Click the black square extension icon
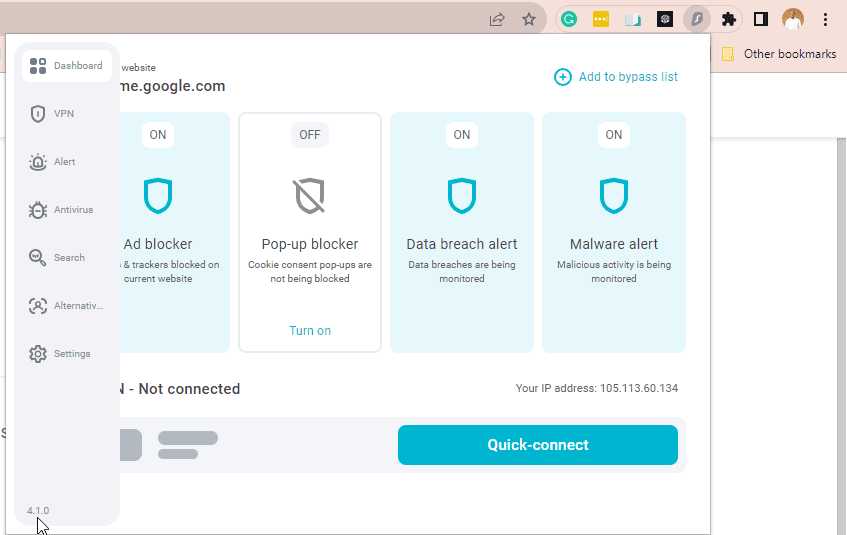 pyautogui.click(x=665, y=20)
